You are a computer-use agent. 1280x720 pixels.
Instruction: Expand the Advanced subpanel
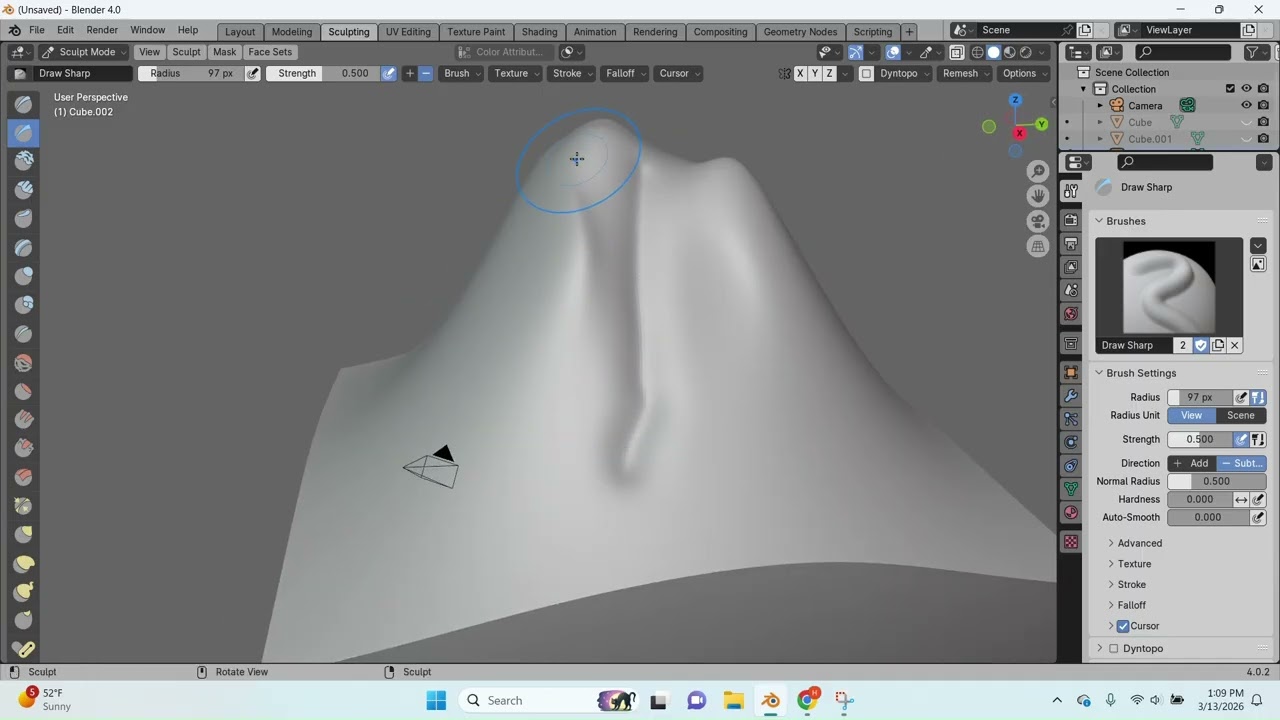[x=1139, y=543]
